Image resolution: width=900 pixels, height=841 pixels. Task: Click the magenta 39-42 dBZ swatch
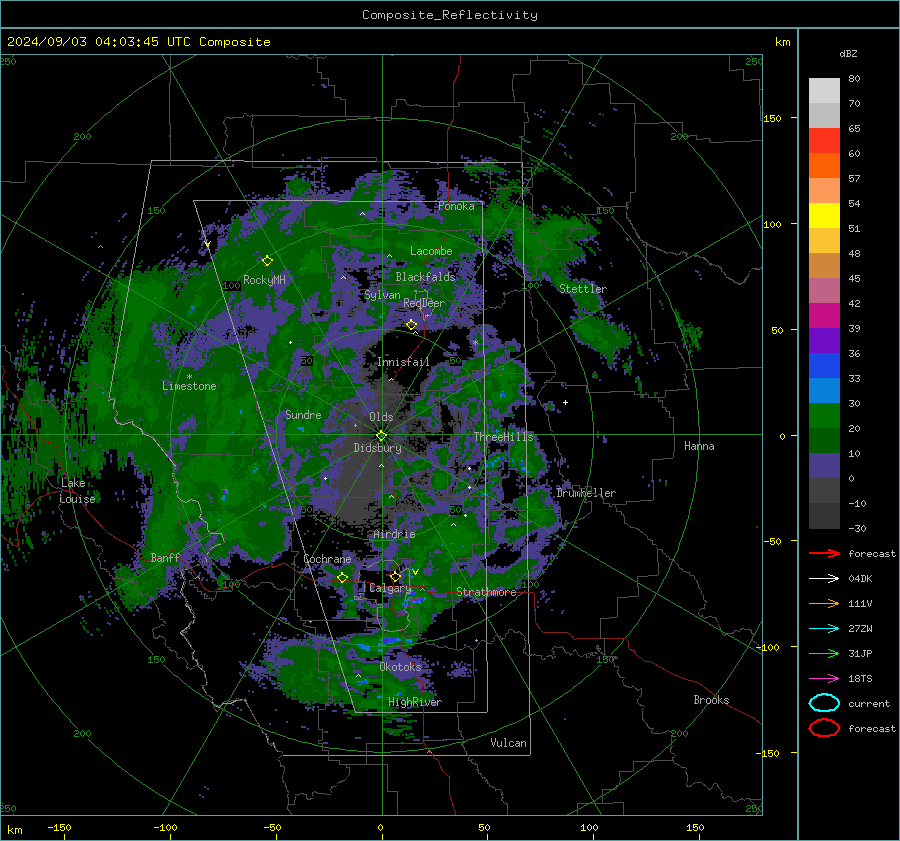(824, 316)
